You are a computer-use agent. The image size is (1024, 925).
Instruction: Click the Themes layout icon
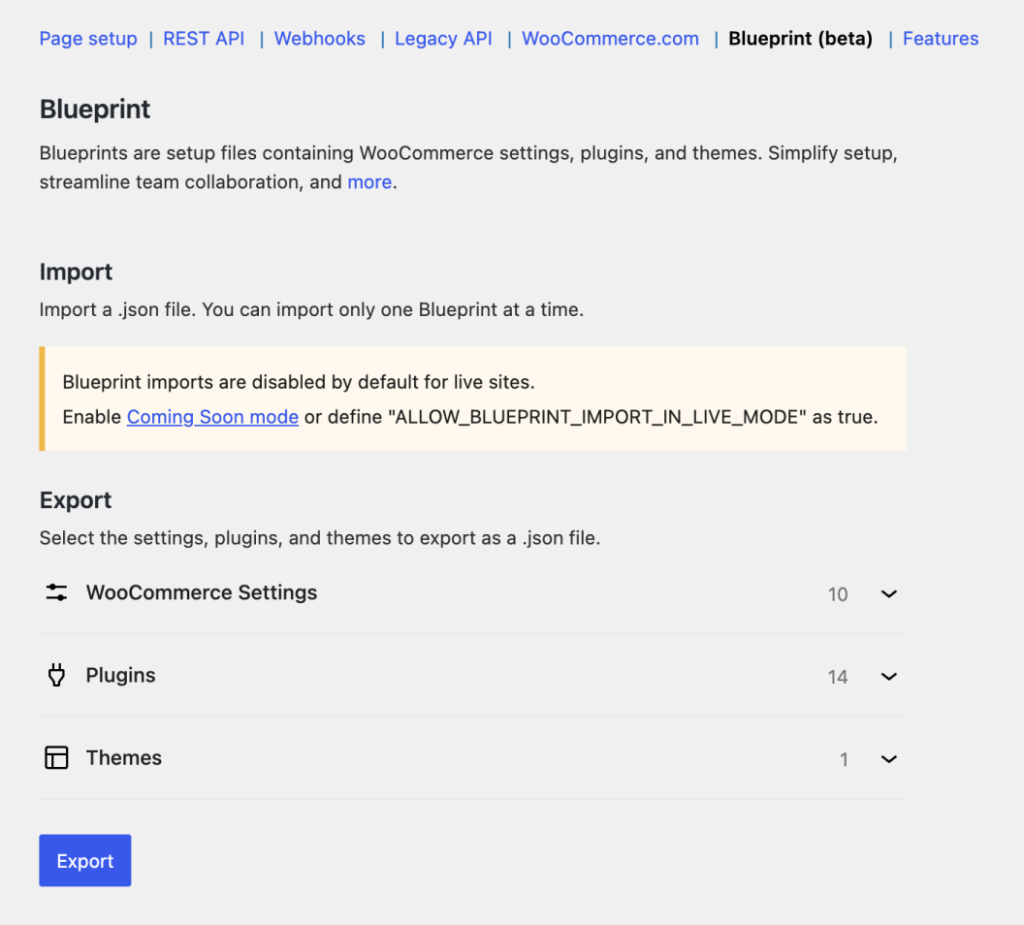57,758
